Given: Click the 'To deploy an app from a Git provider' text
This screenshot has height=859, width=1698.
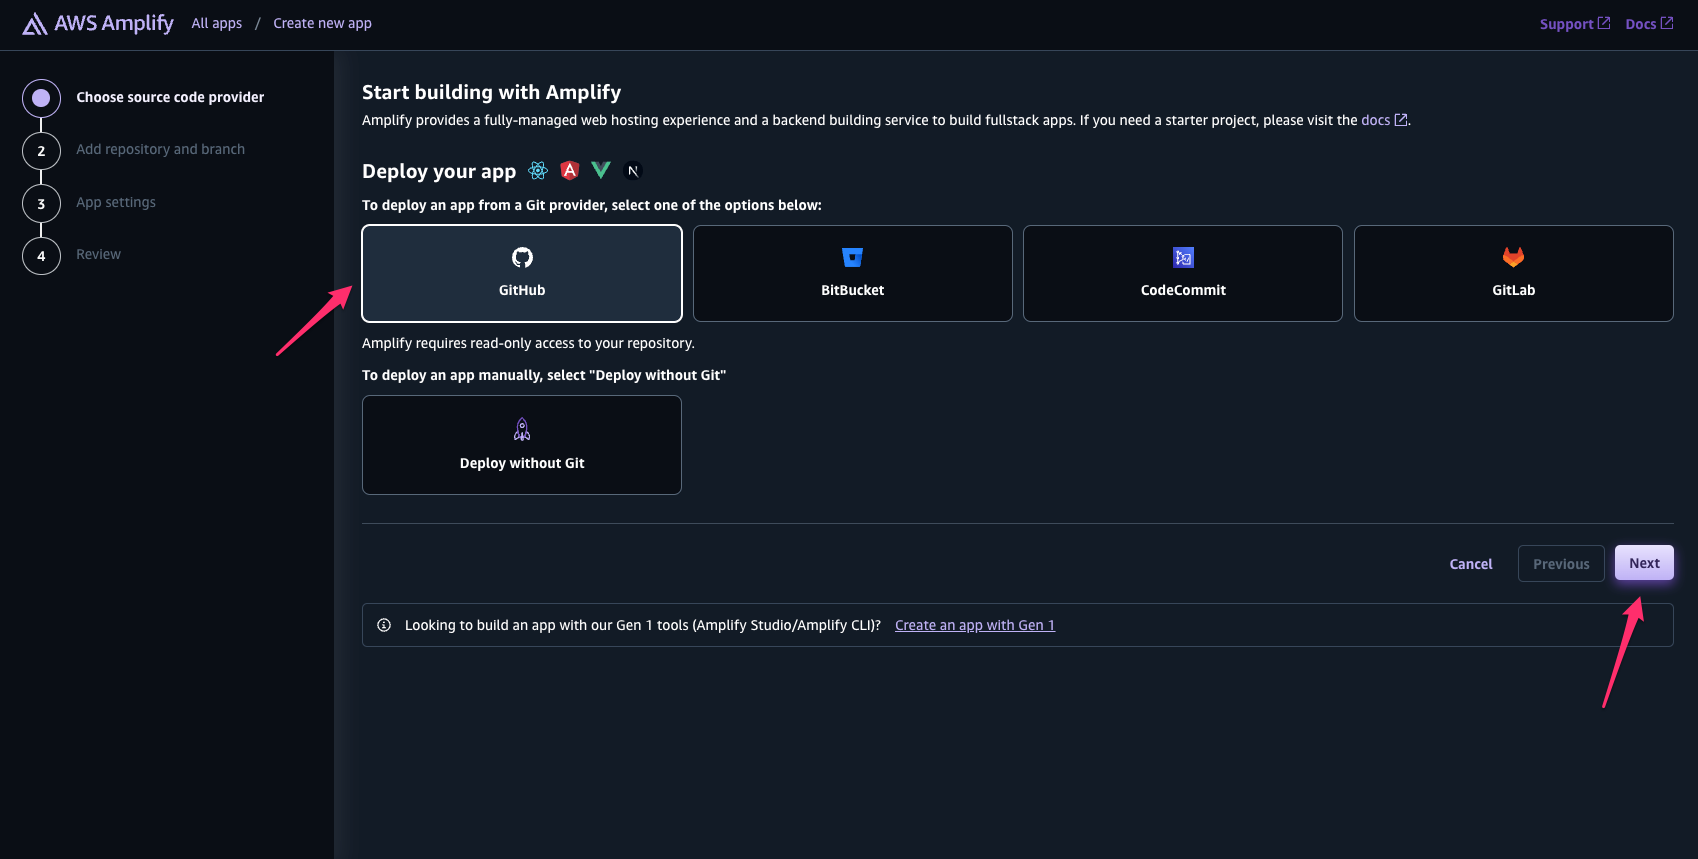Looking at the screenshot, I should [592, 205].
